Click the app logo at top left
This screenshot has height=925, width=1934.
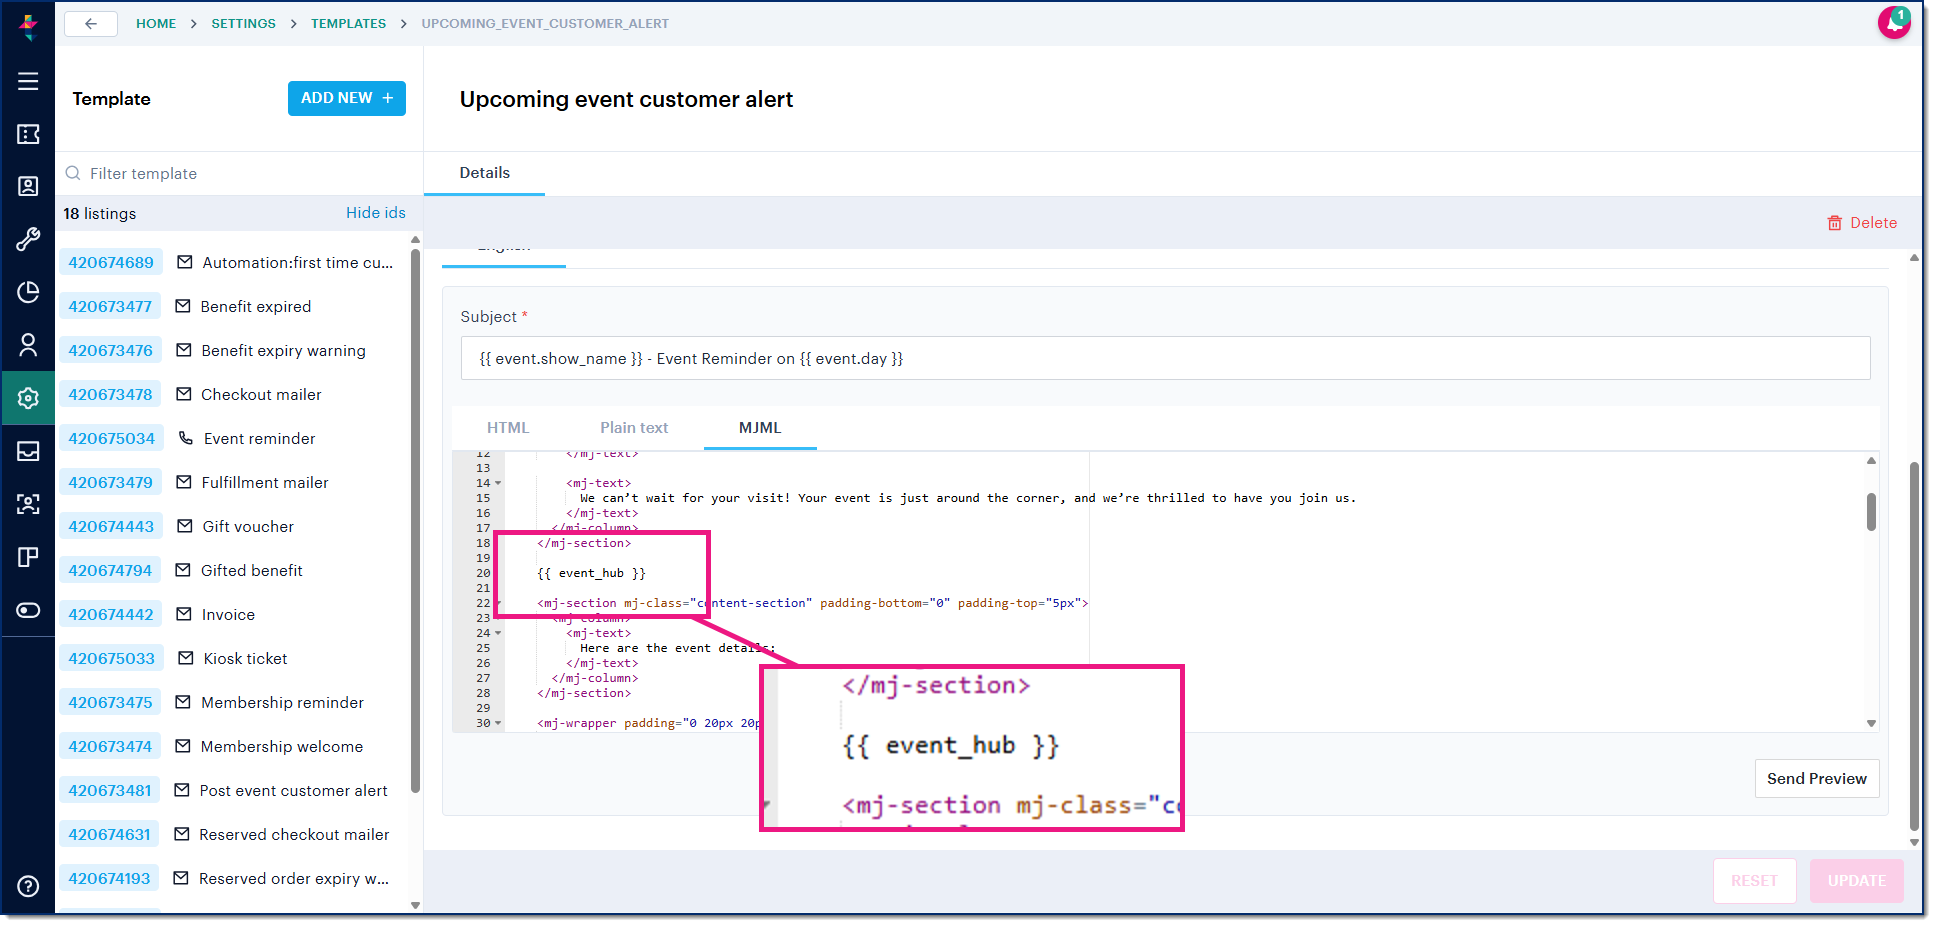click(x=28, y=27)
